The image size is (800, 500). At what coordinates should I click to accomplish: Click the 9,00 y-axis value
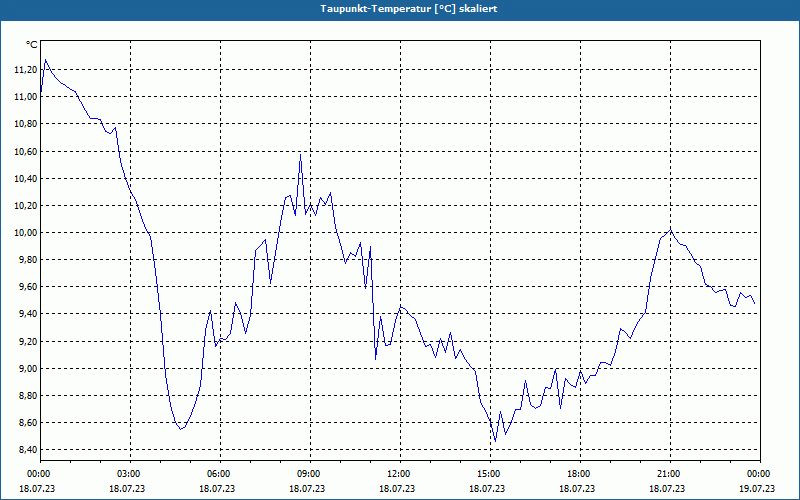point(28,368)
